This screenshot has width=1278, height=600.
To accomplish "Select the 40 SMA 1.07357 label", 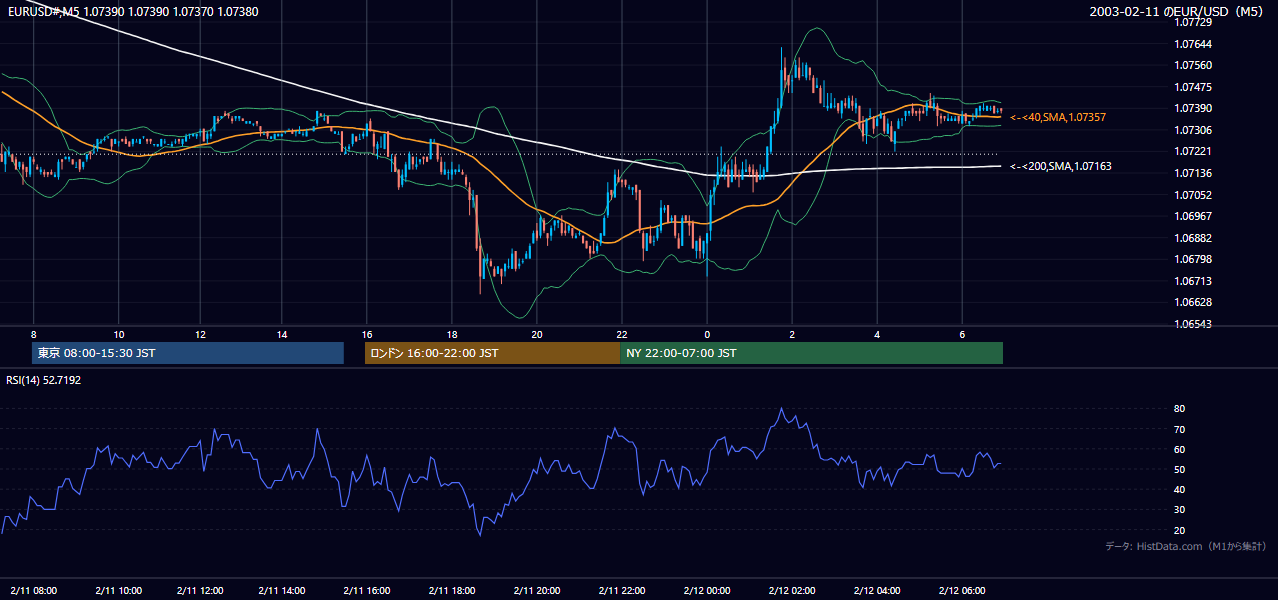I will pos(1058,117).
